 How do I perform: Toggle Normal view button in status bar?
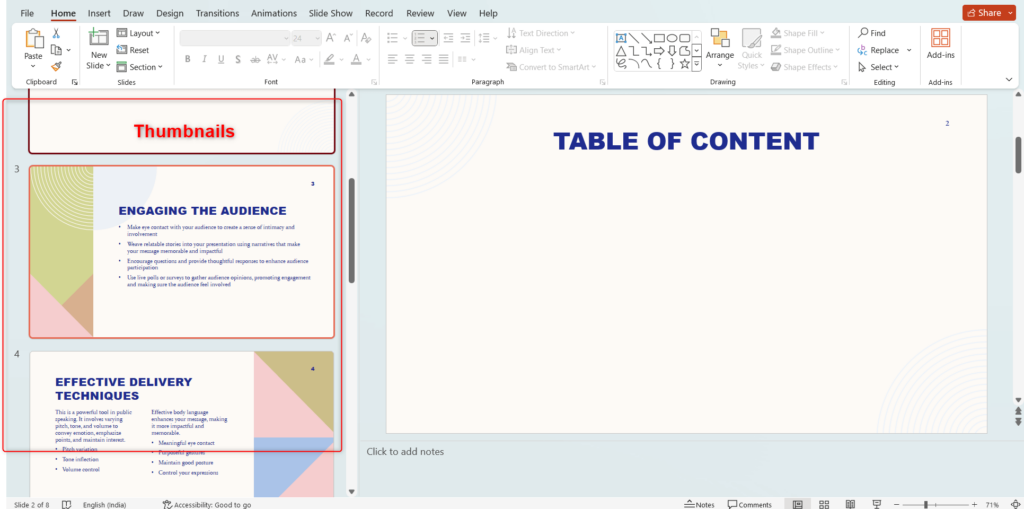(797, 503)
